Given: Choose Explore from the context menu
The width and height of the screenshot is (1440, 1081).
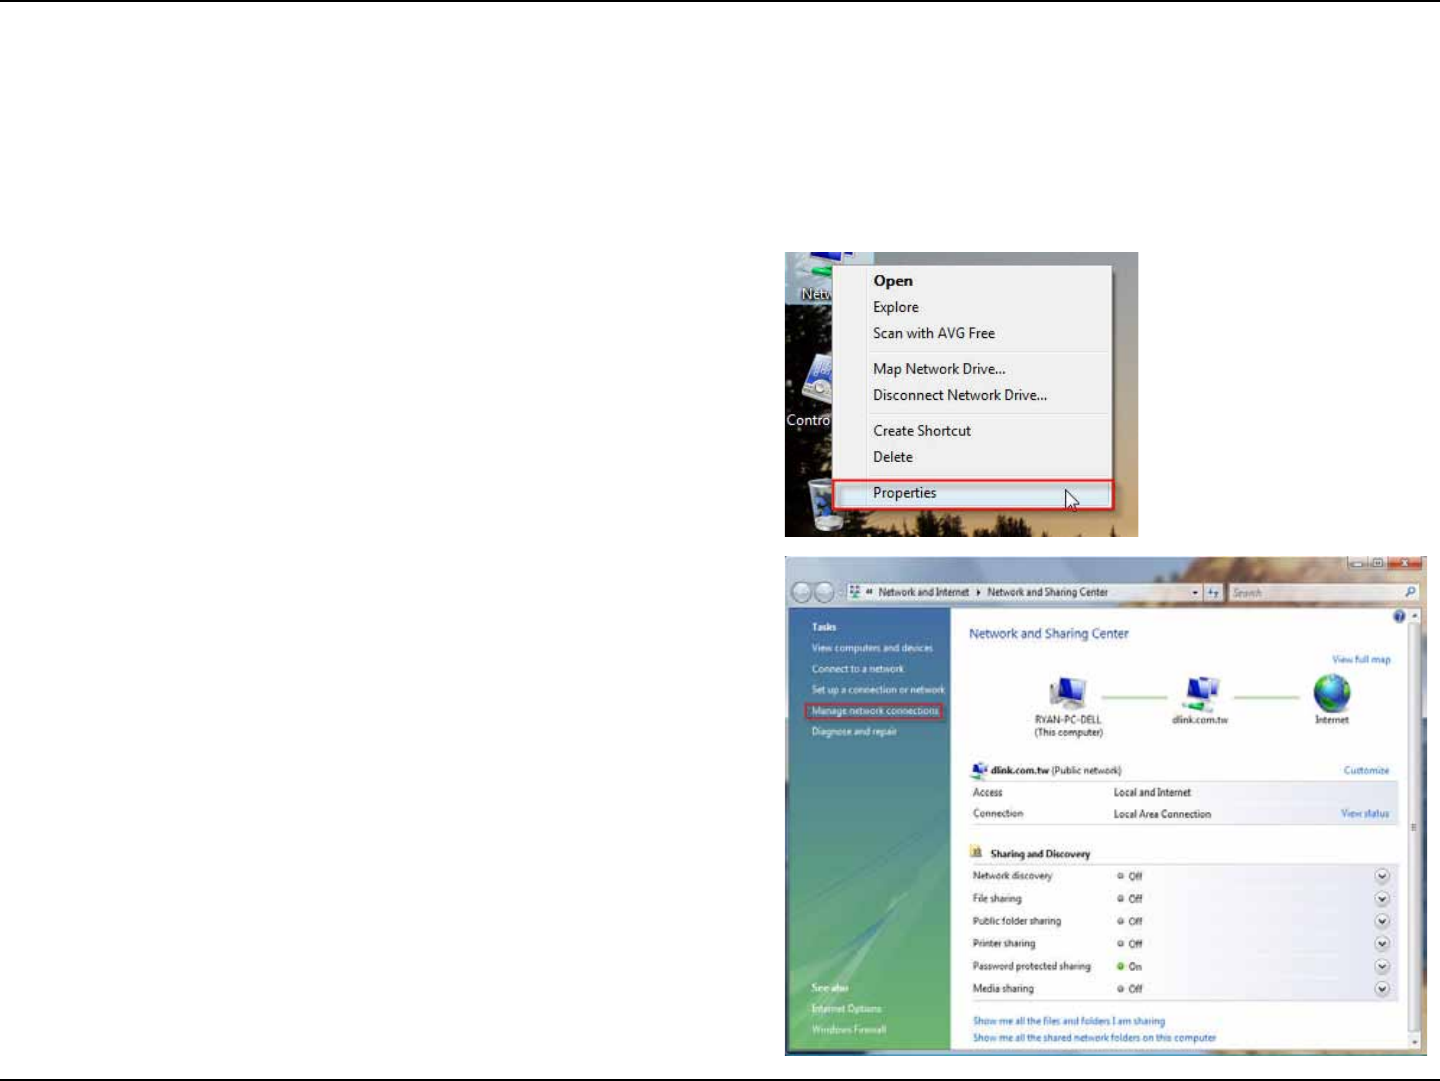Looking at the screenshot, I should pos(972,307).
